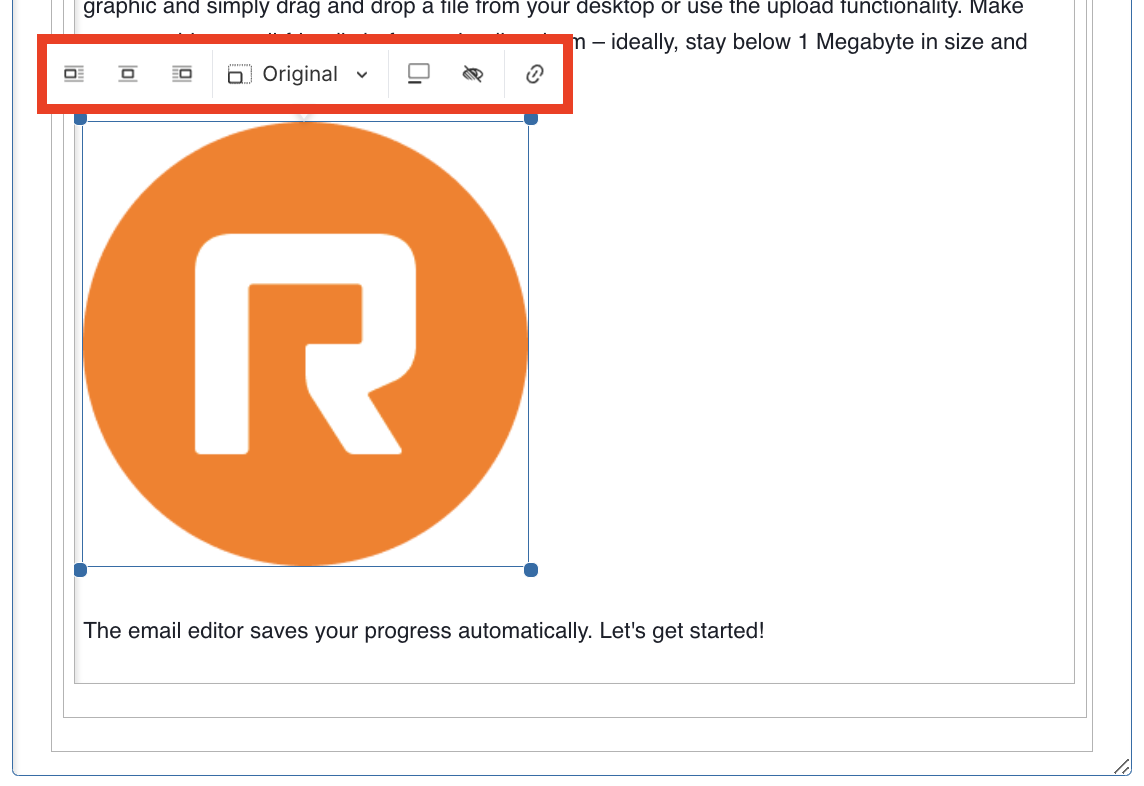This screenshot has width=1144, height=786.
Task: Center align the image
Action: click(128, 74)
